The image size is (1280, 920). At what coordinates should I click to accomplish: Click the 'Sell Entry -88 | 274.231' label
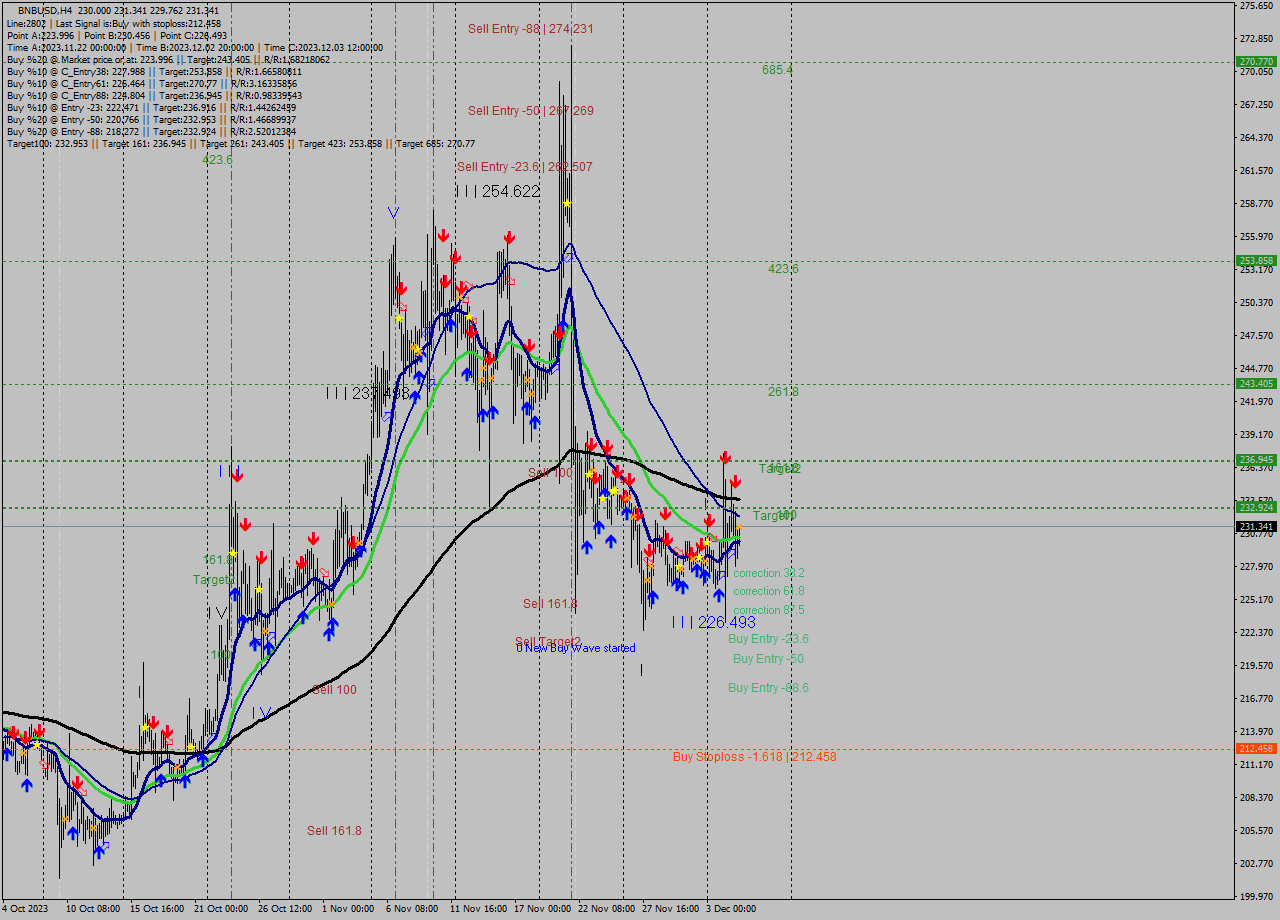coord(530,29)
